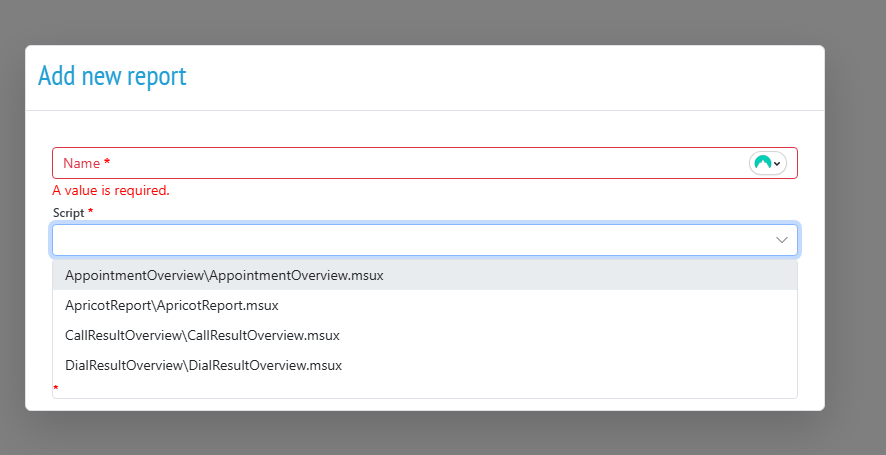Expand the Script dropdown using its chevron arrow
The width and height of the screenshot is (886, 455).
782,240
